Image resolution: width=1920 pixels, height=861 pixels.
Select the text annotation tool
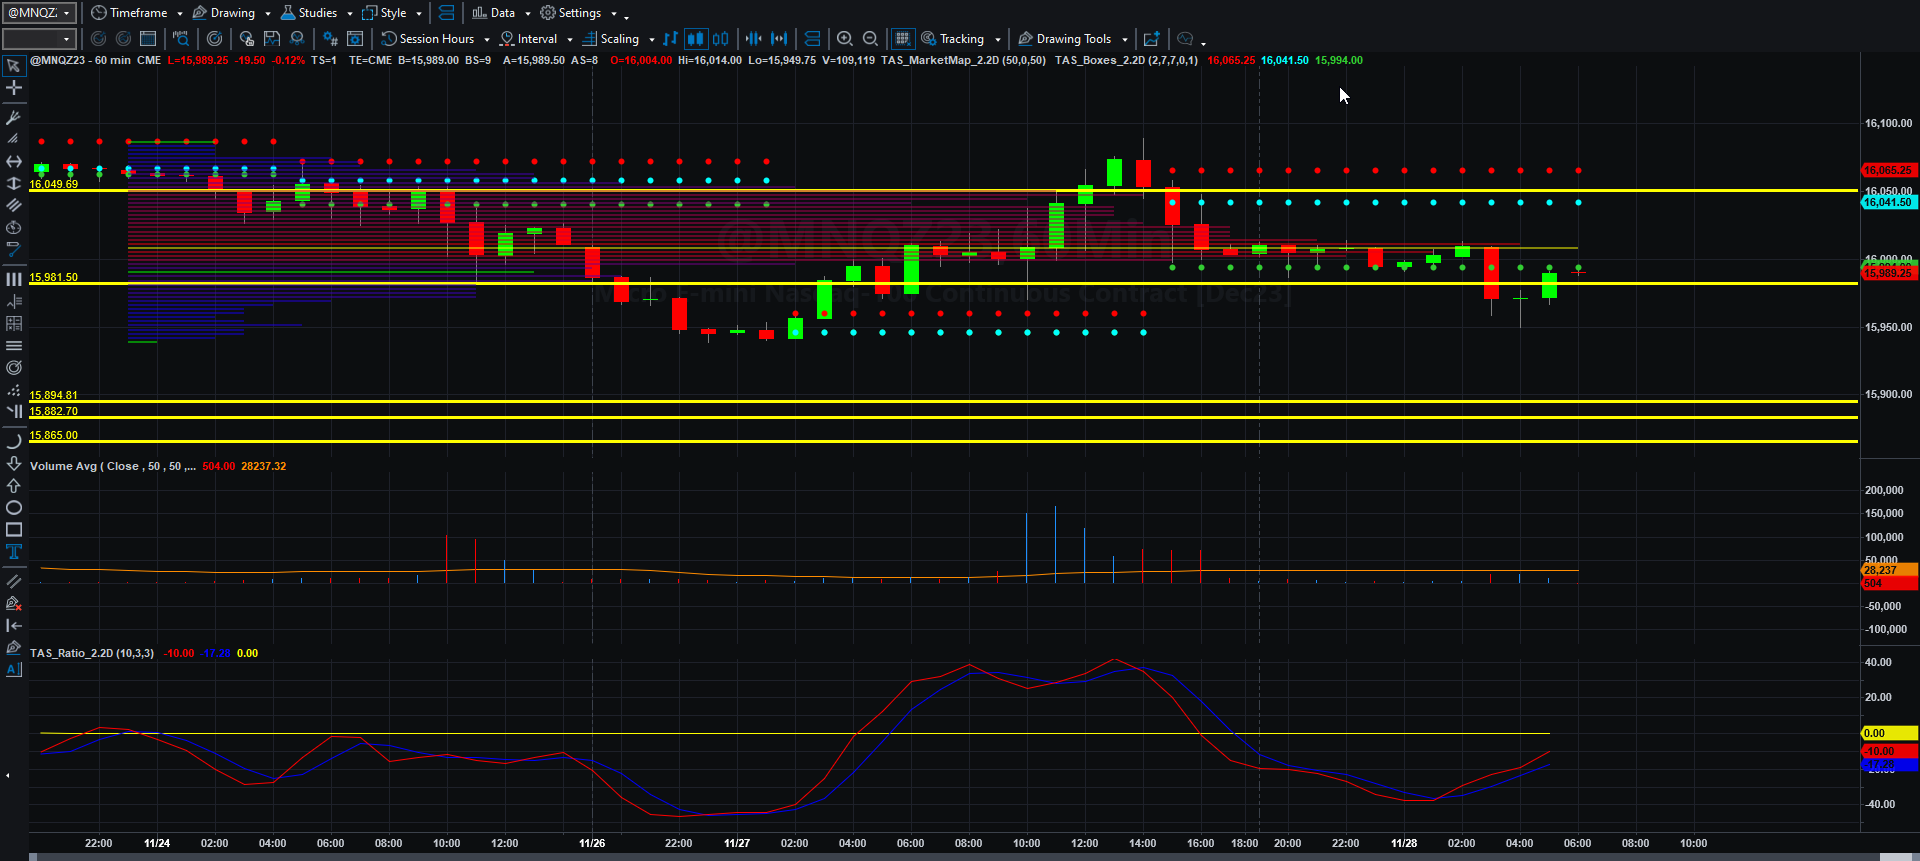(x=14, y=552)
